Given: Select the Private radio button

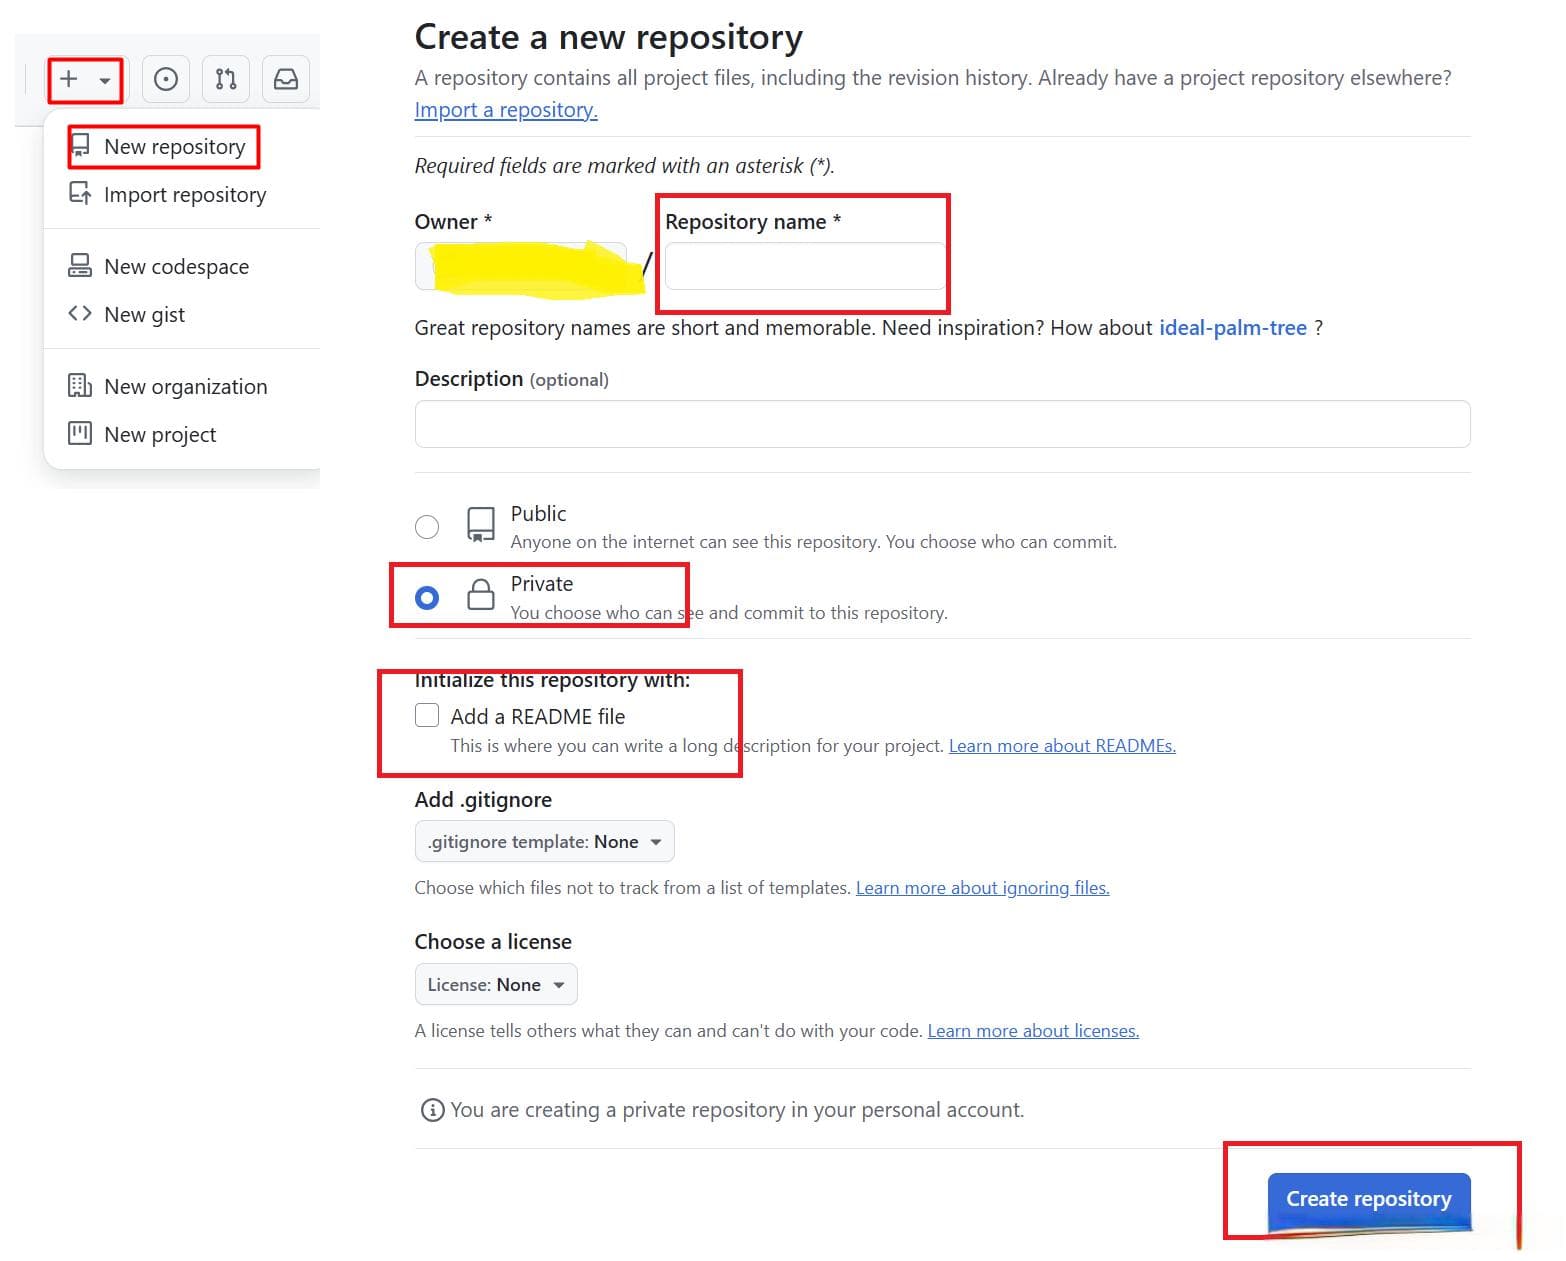Looking at the screenshot, I should (x=427, y=598).
